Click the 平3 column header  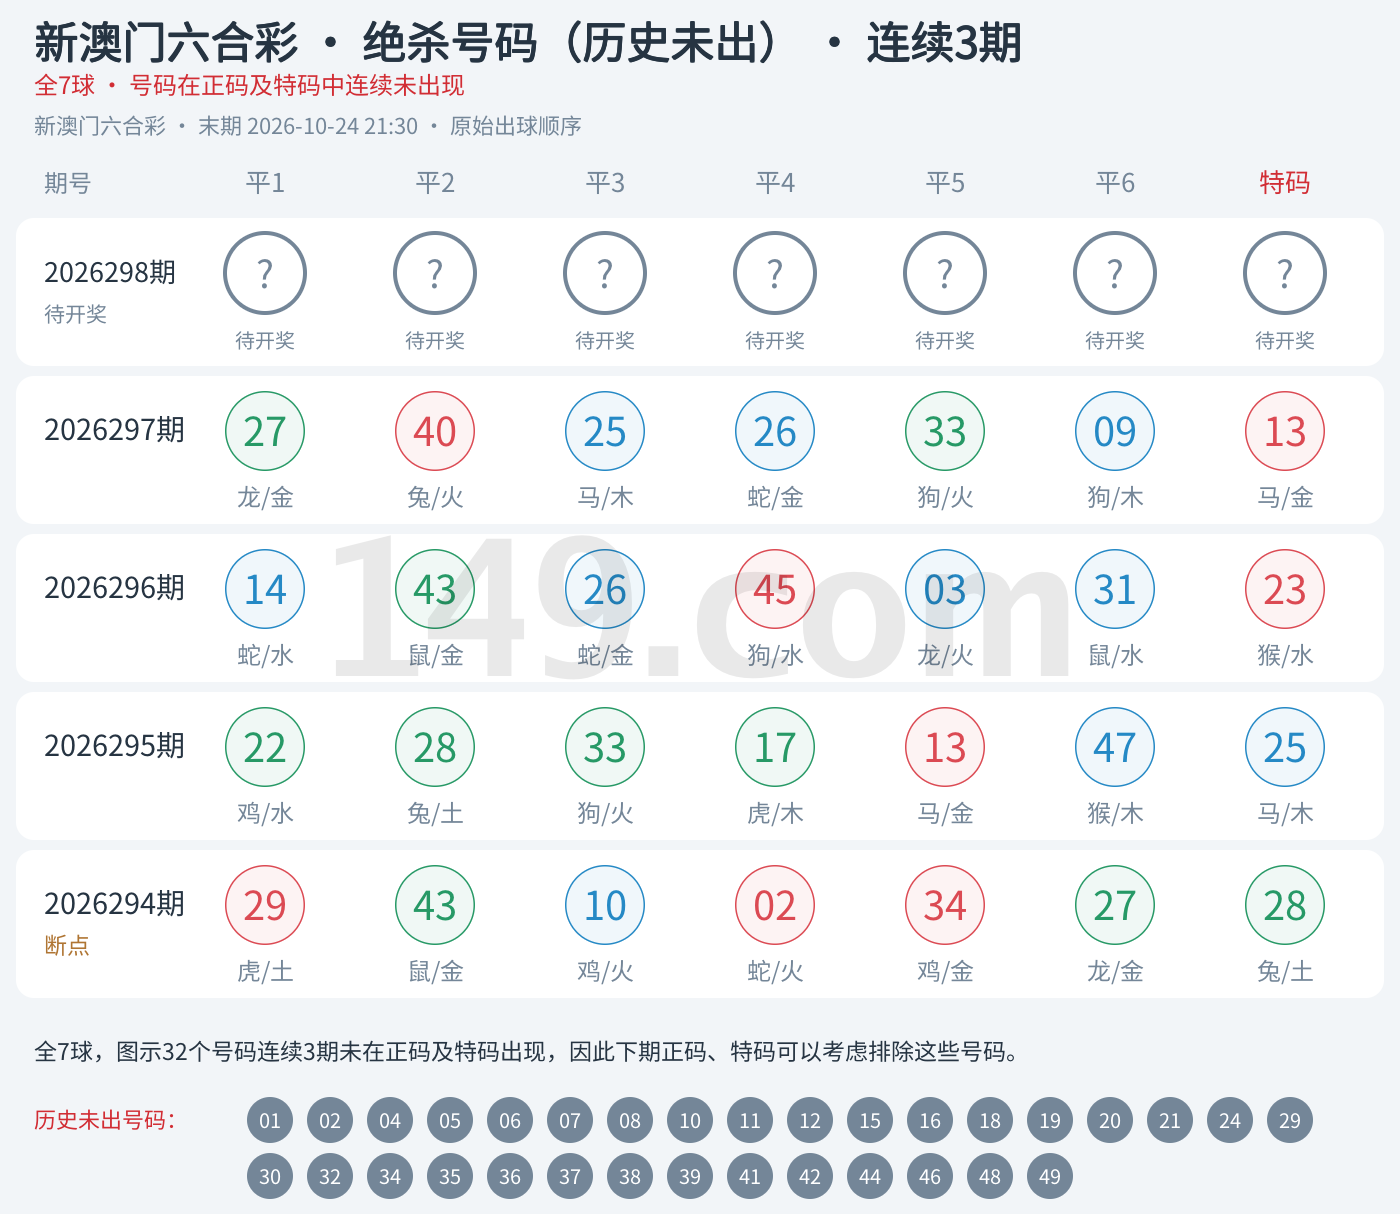(605, 183)
